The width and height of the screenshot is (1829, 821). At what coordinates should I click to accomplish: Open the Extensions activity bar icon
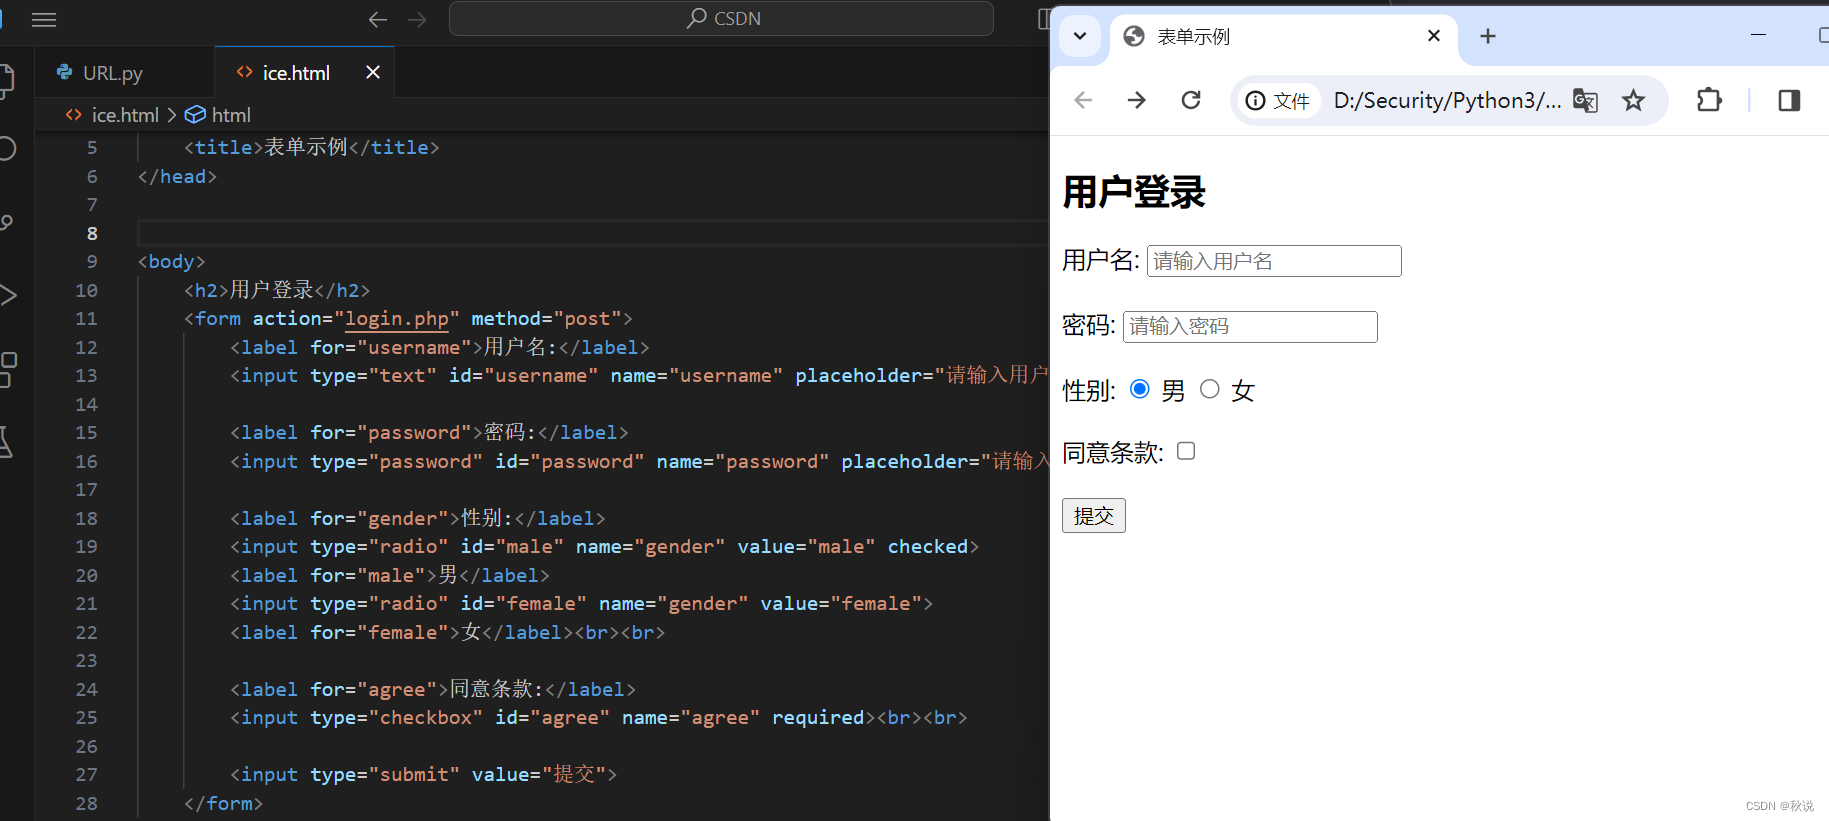[8, 369]
